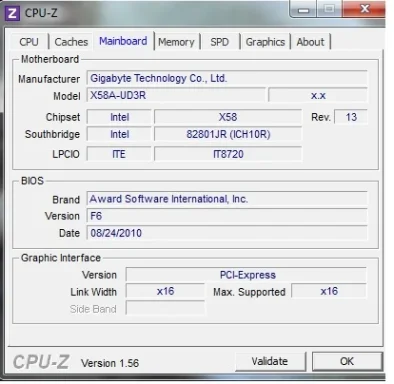Image resolution: width=394 pixels, height=384 pixels.
Task: Switch to the CPU tab
Action: tap(29, 42)
